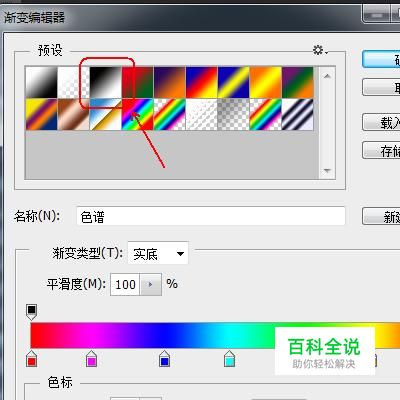This screenshot has width=400, height=400.
Task: Click the 载入 load button
Action: pyautogui.click(x=381, y=122)
